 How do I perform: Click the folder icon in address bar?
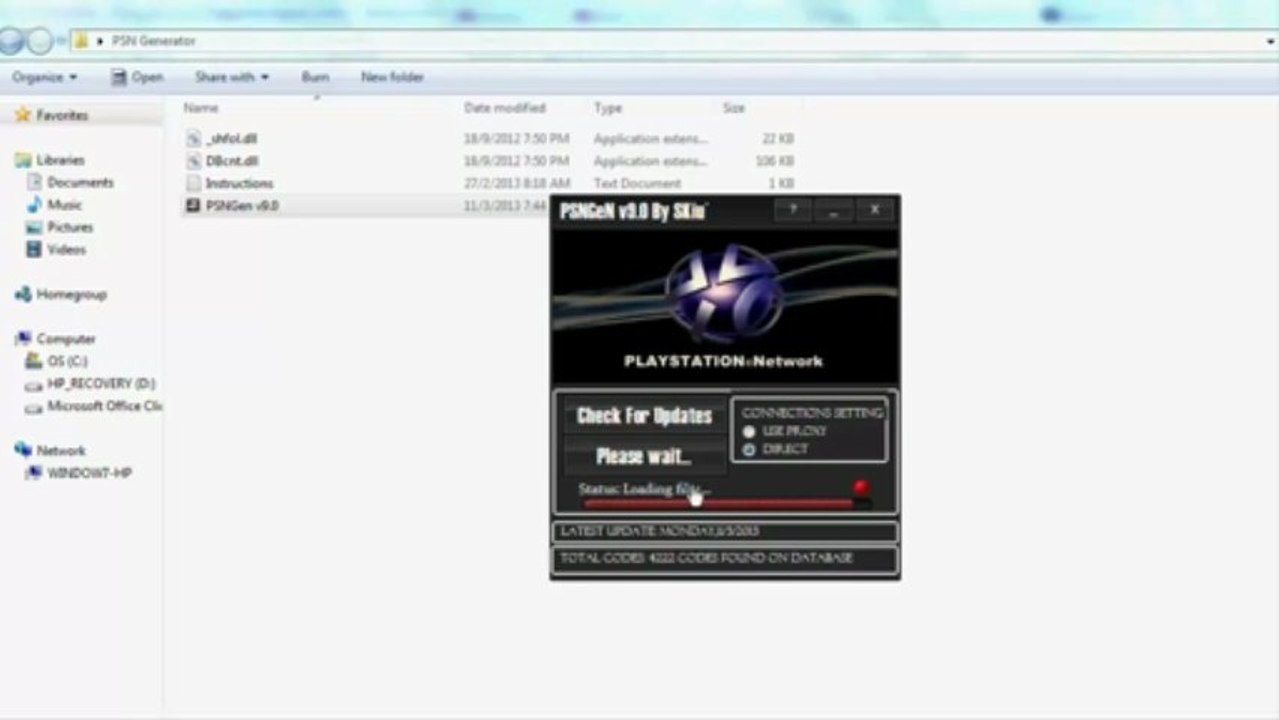81,41
